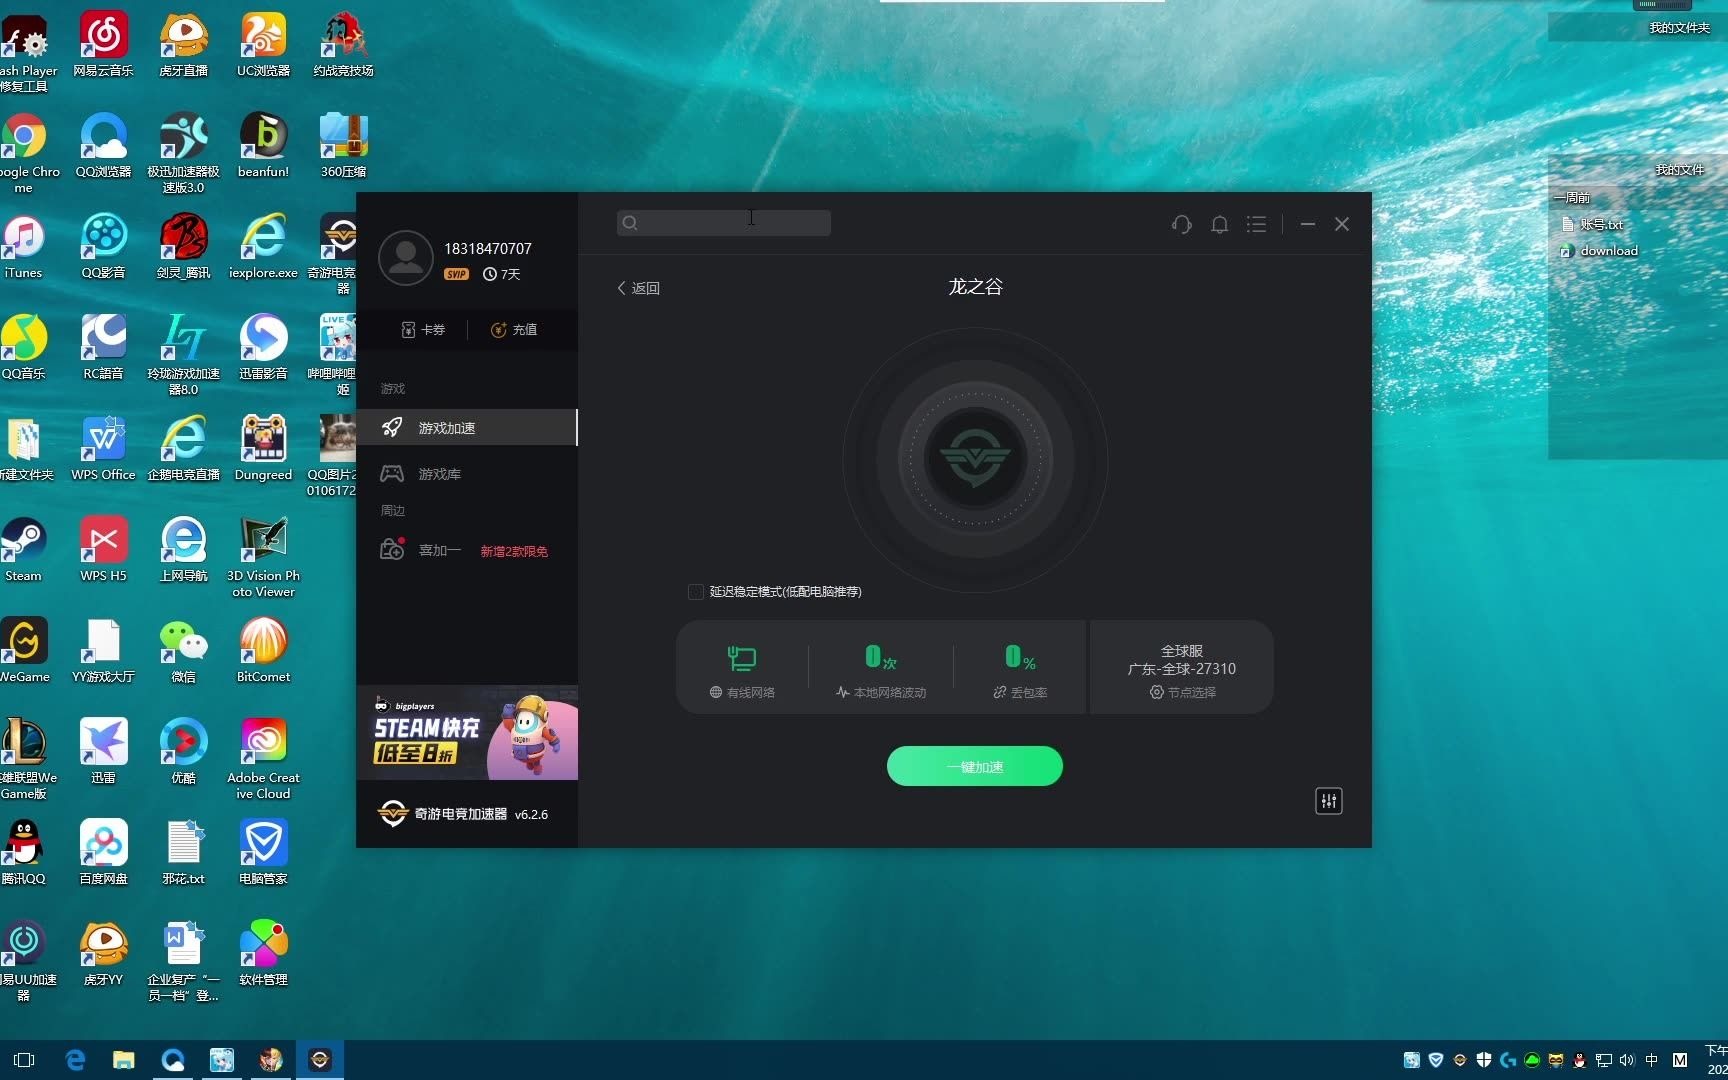1728x1080 pixels.
Task: Open 虎牙YY desktop icon
Action: 103,954
